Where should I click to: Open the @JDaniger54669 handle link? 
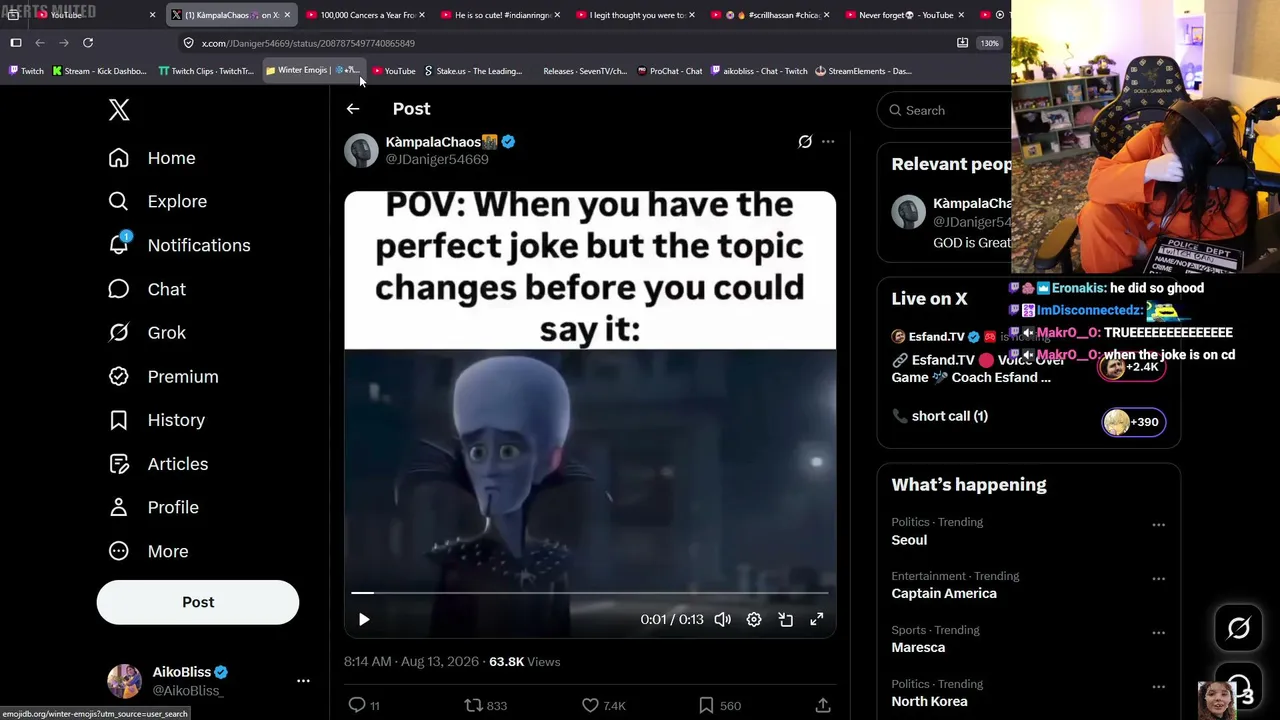pyautogui.click(x=437, y=159)
